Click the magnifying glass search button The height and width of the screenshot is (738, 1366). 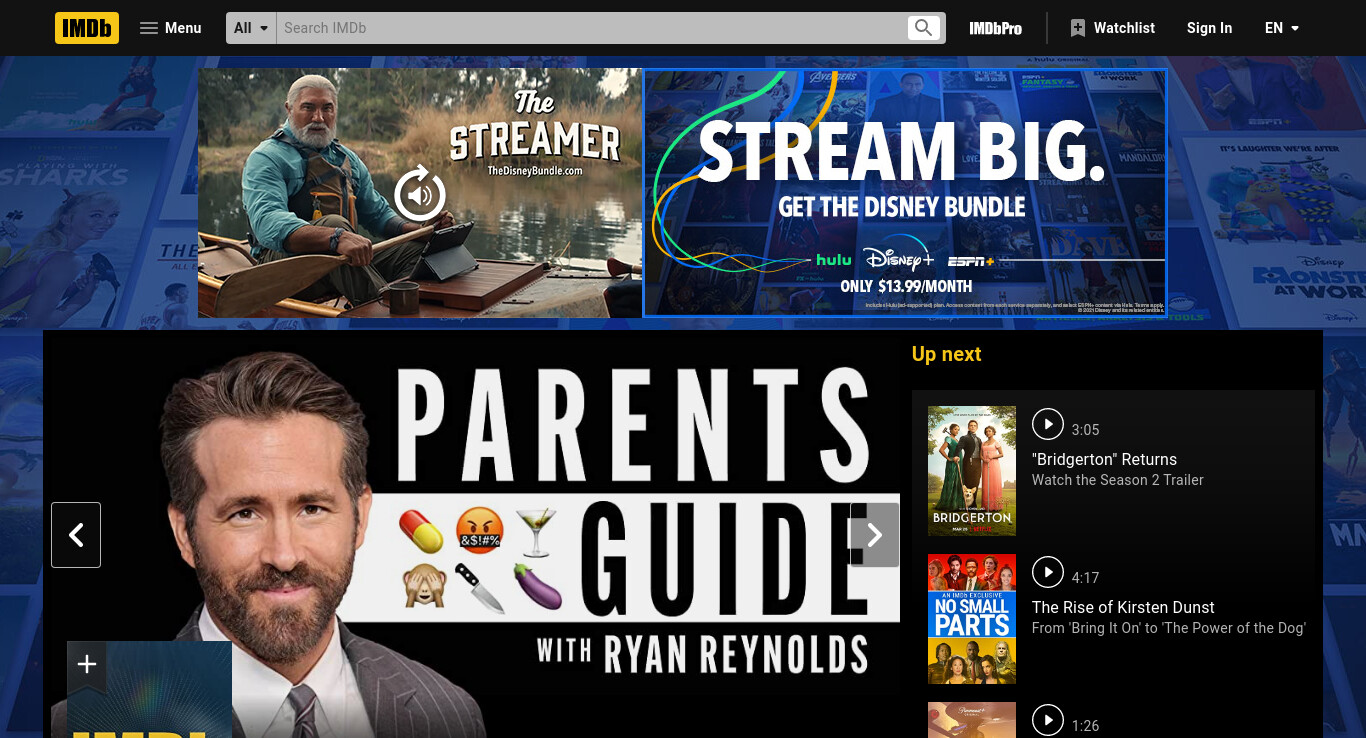tap(924, 28)
